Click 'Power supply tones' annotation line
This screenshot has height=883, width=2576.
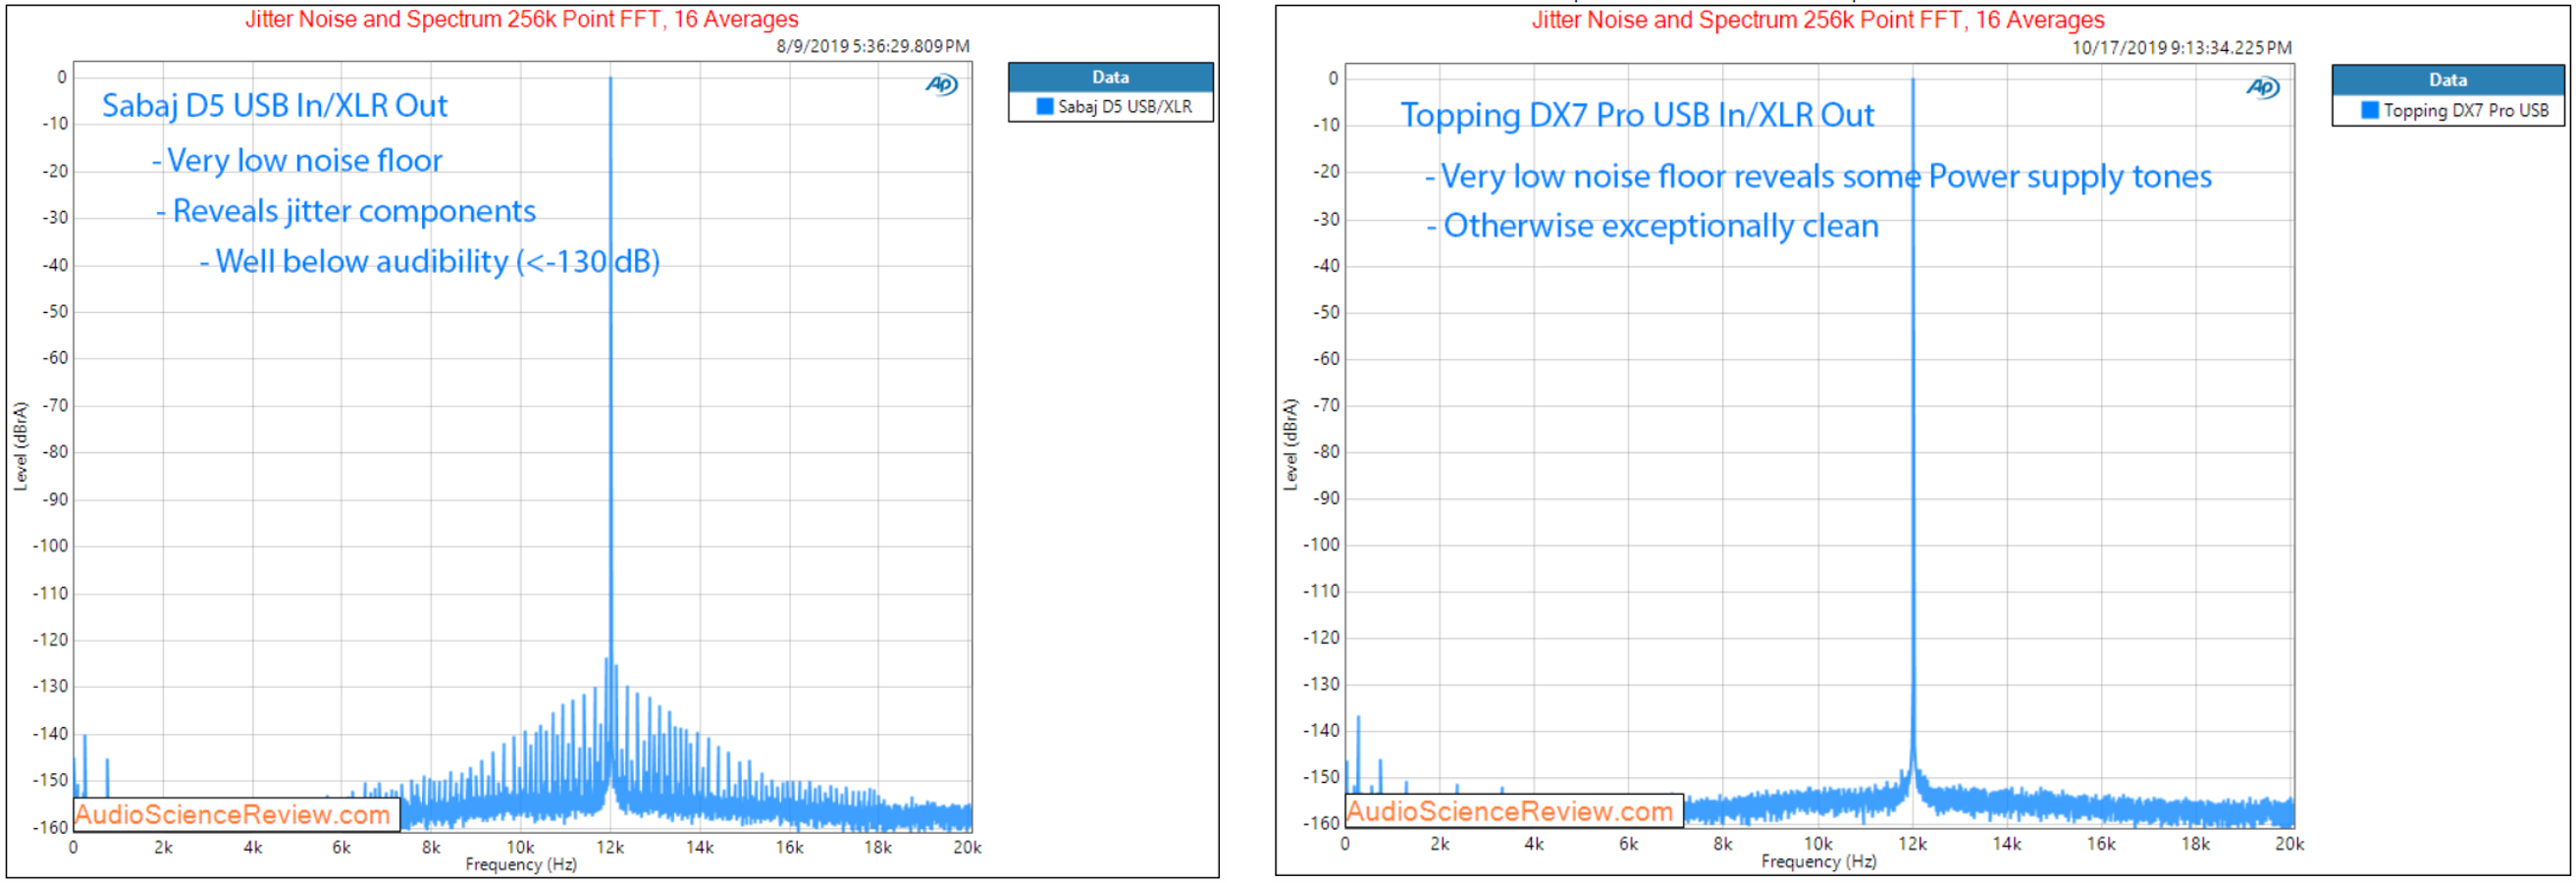click(x=1819, y=177)
